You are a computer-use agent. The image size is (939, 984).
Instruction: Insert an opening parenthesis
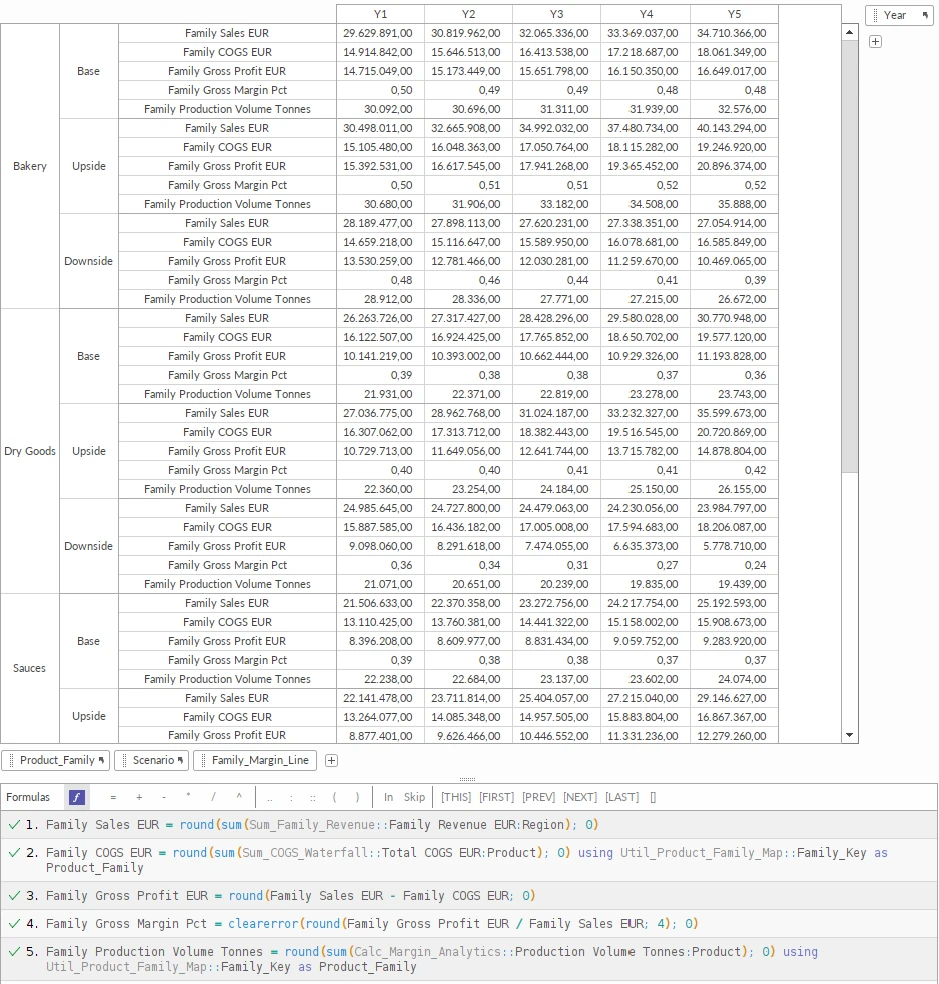pos(335,797)
